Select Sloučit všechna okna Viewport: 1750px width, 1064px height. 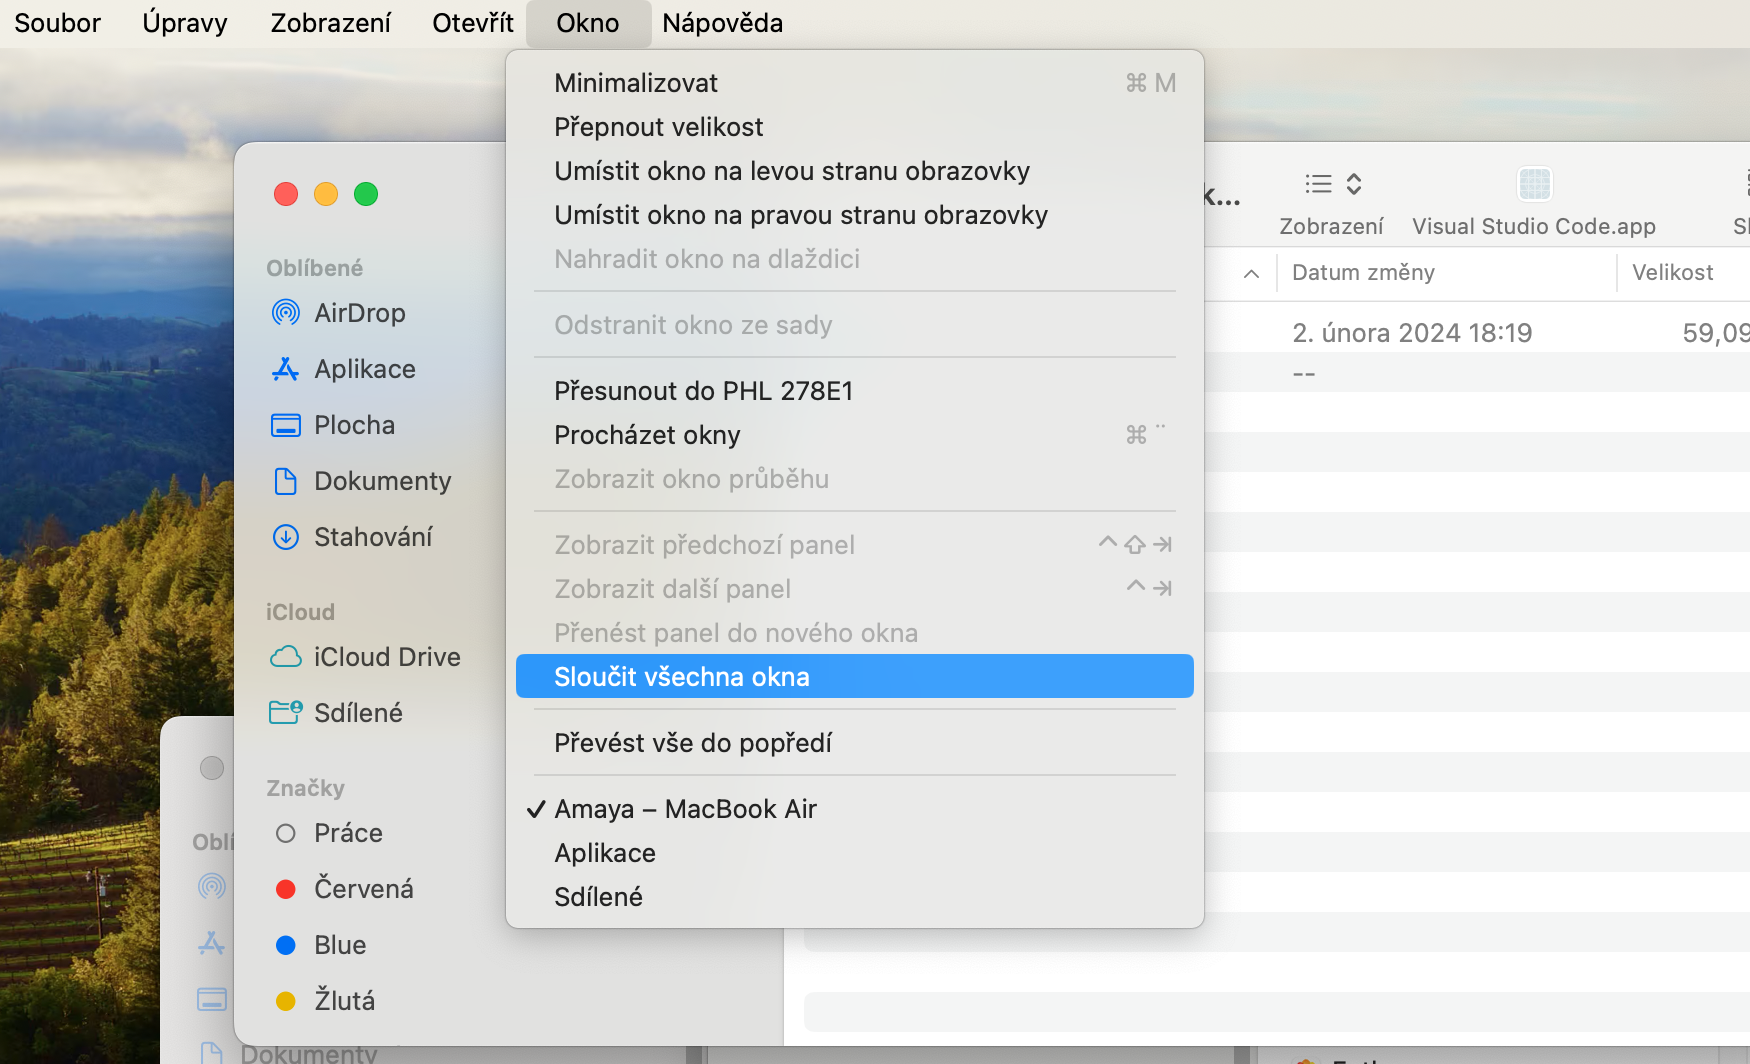[x=855, y=677]
